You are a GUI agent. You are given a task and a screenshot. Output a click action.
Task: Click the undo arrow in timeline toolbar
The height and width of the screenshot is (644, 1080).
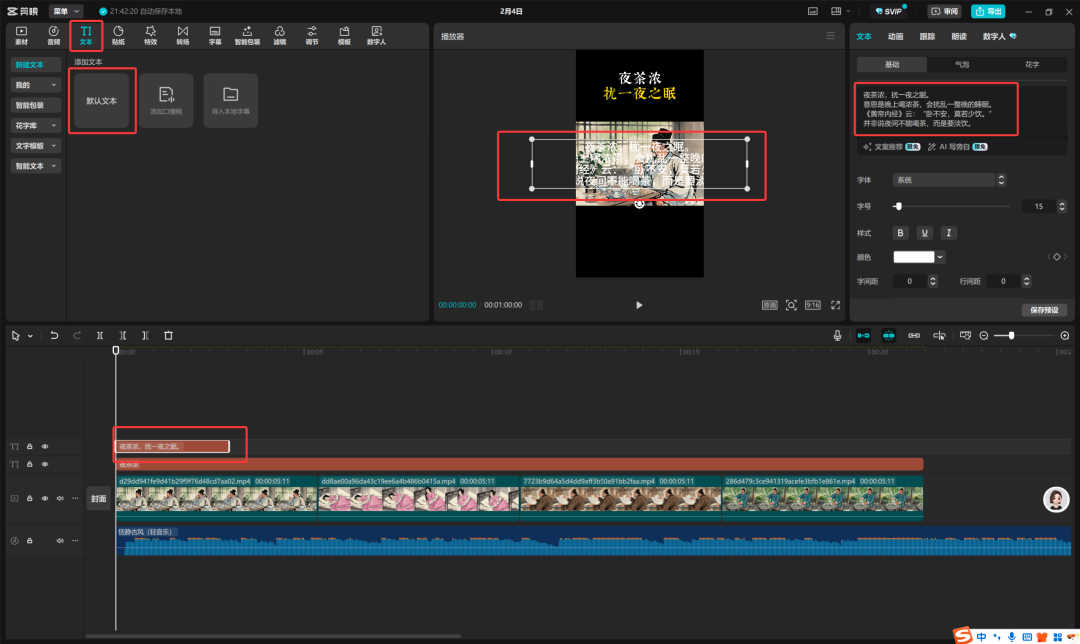[54, 336]
